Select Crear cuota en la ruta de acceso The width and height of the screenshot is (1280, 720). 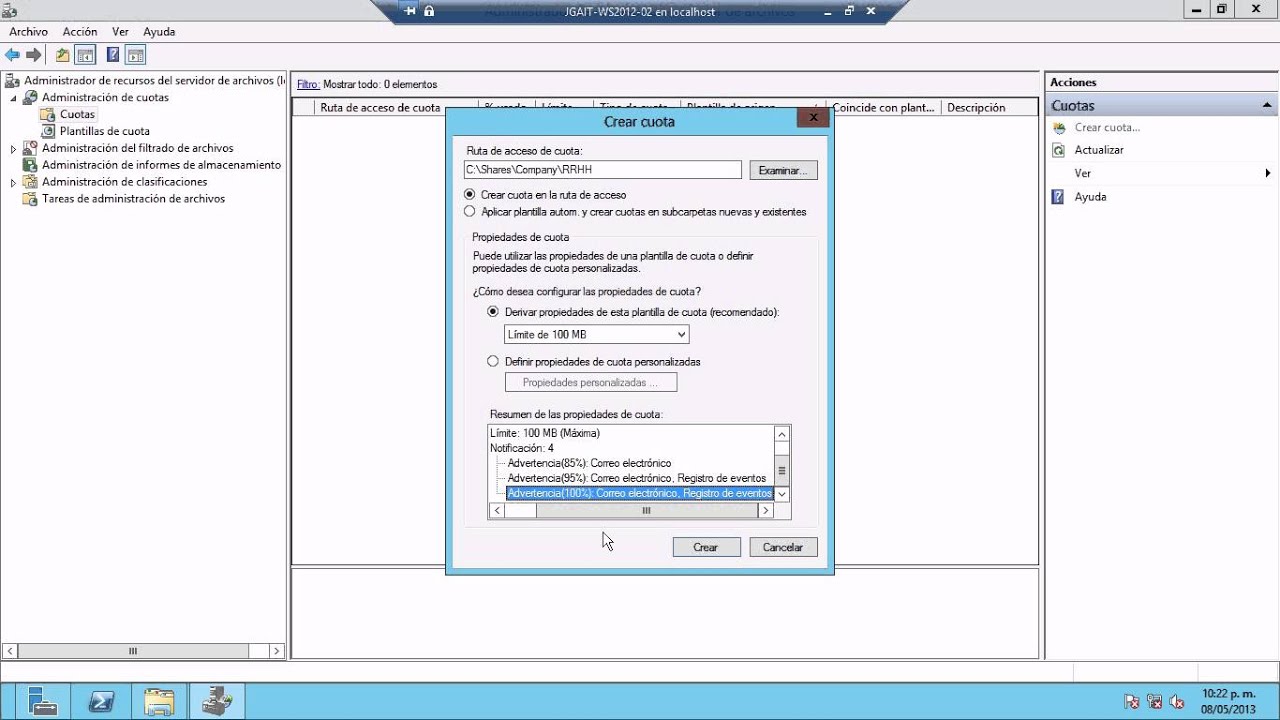point(470,195)
